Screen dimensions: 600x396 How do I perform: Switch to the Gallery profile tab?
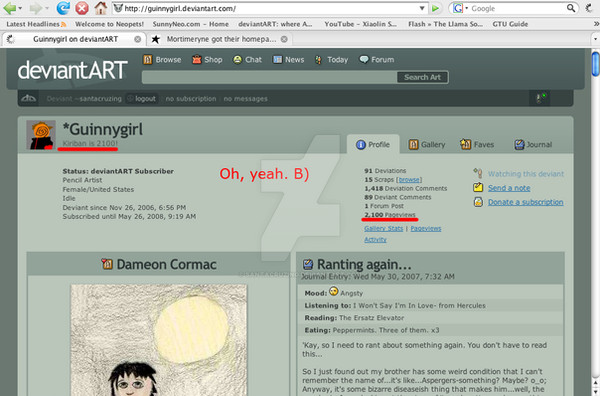click(x=427, y=145)
